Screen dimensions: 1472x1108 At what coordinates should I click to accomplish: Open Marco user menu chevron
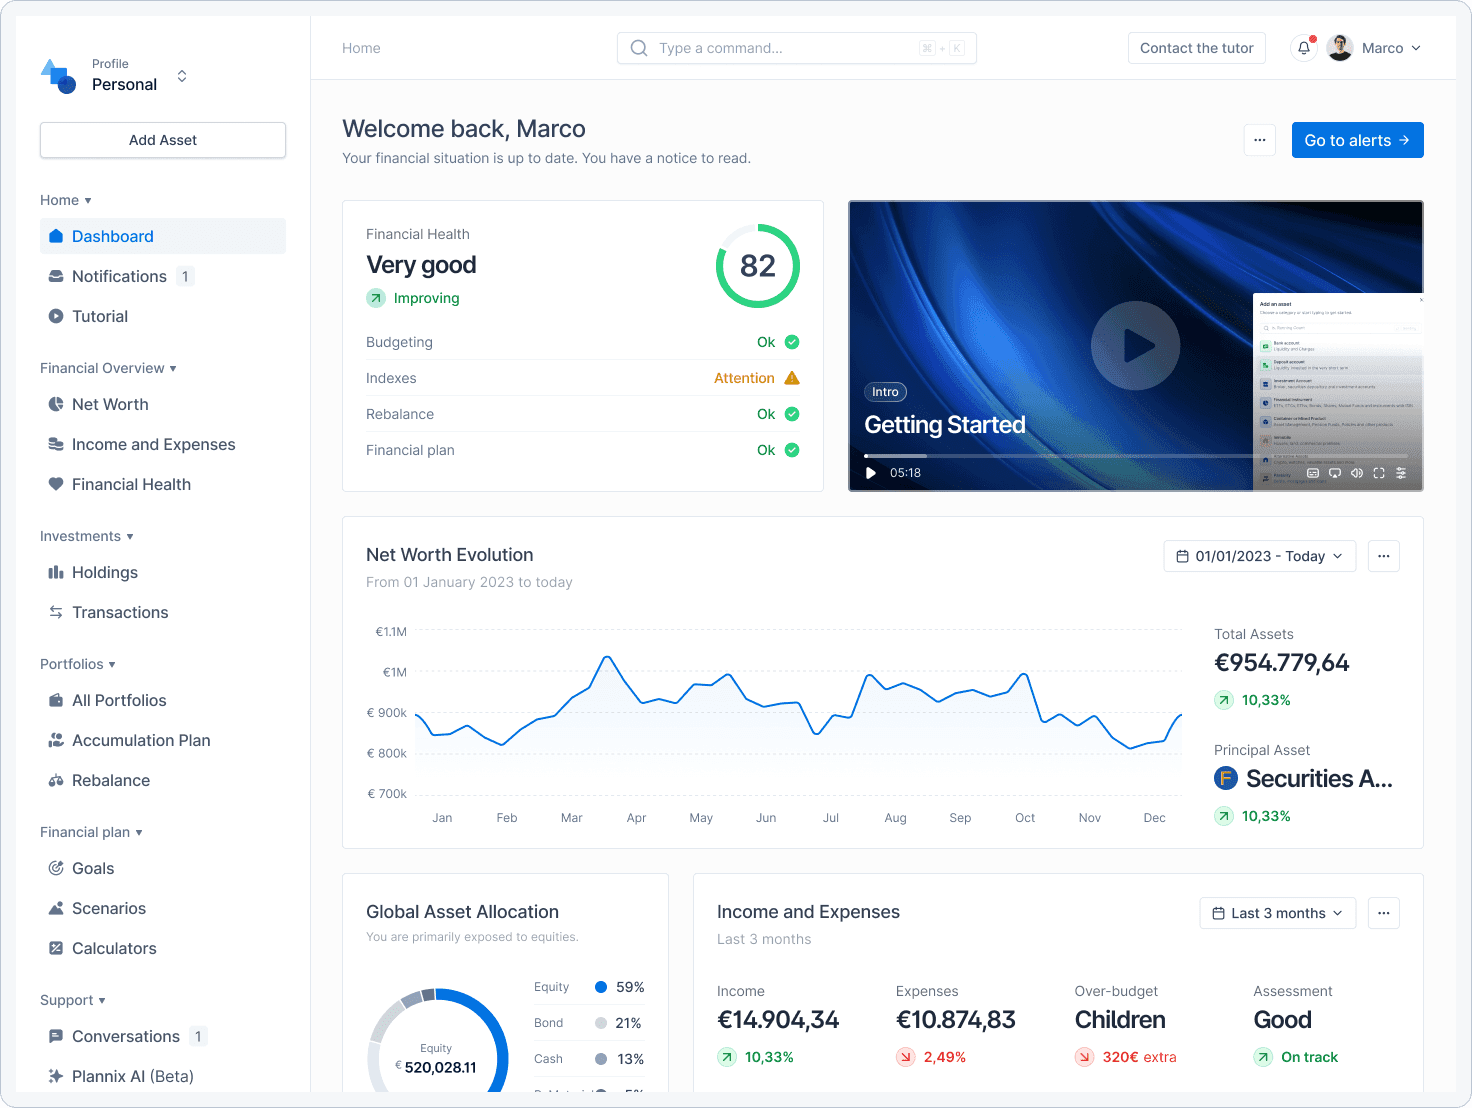point(1416,48)
